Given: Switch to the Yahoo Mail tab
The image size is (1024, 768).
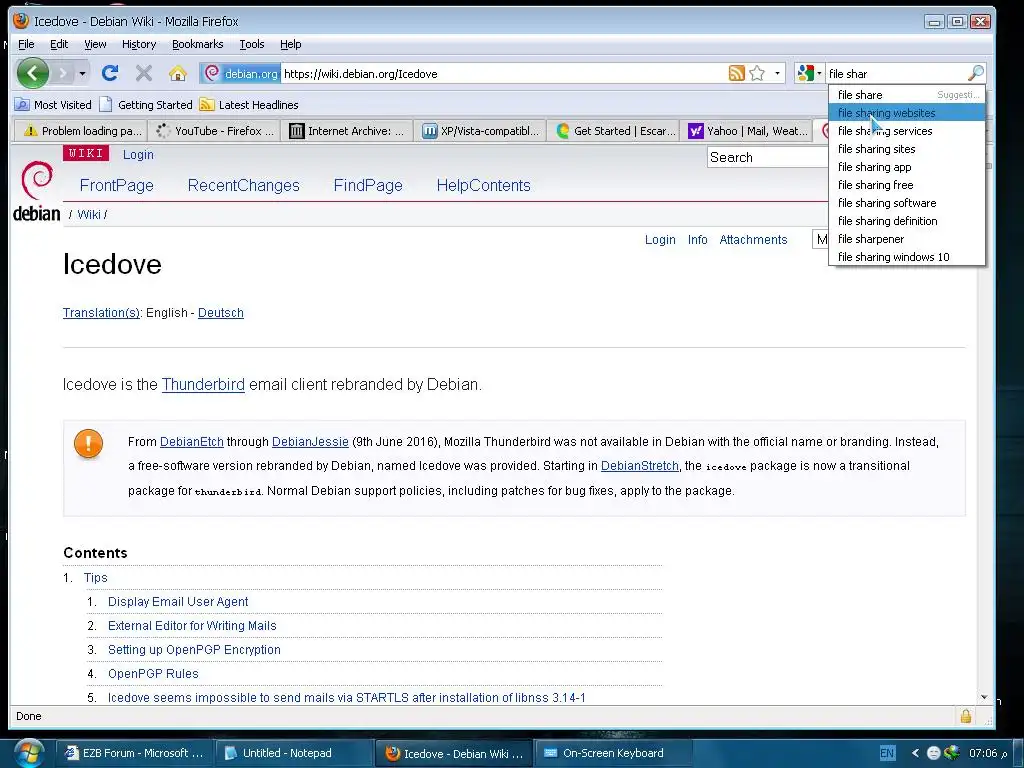Looking at the screenshot, I should [748, 131].
